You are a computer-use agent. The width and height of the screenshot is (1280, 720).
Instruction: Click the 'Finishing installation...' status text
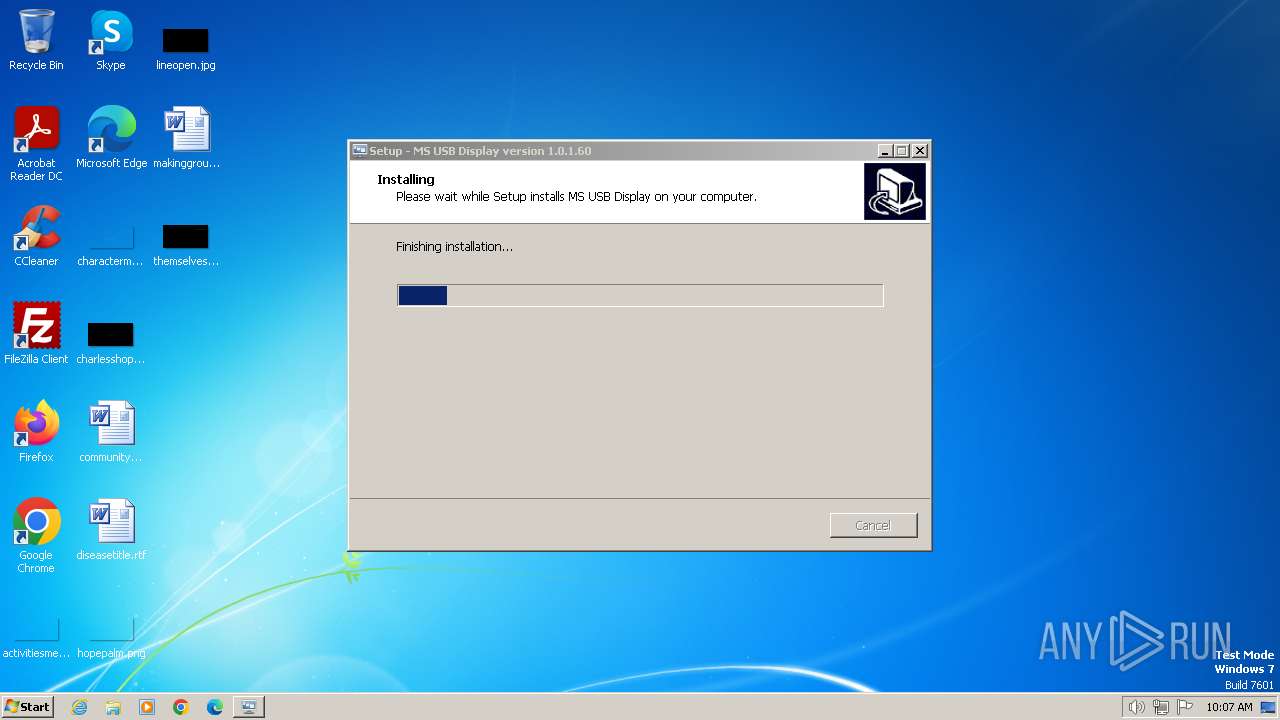pos(454,247)
